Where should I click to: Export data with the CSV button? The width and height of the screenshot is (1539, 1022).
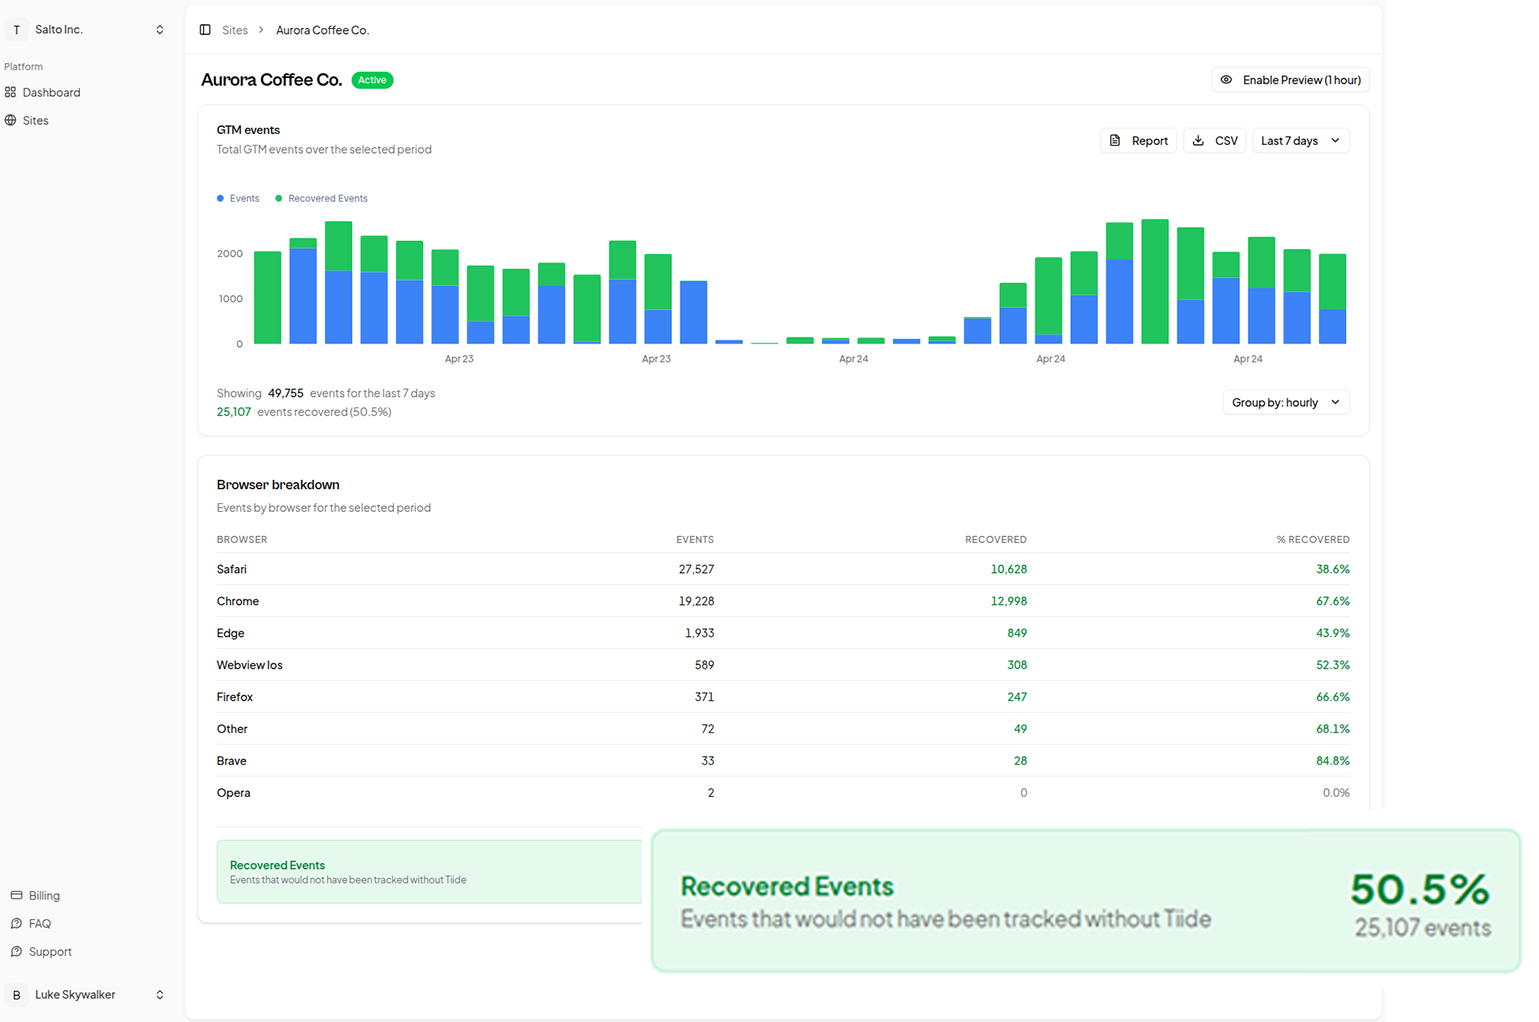1215,141
